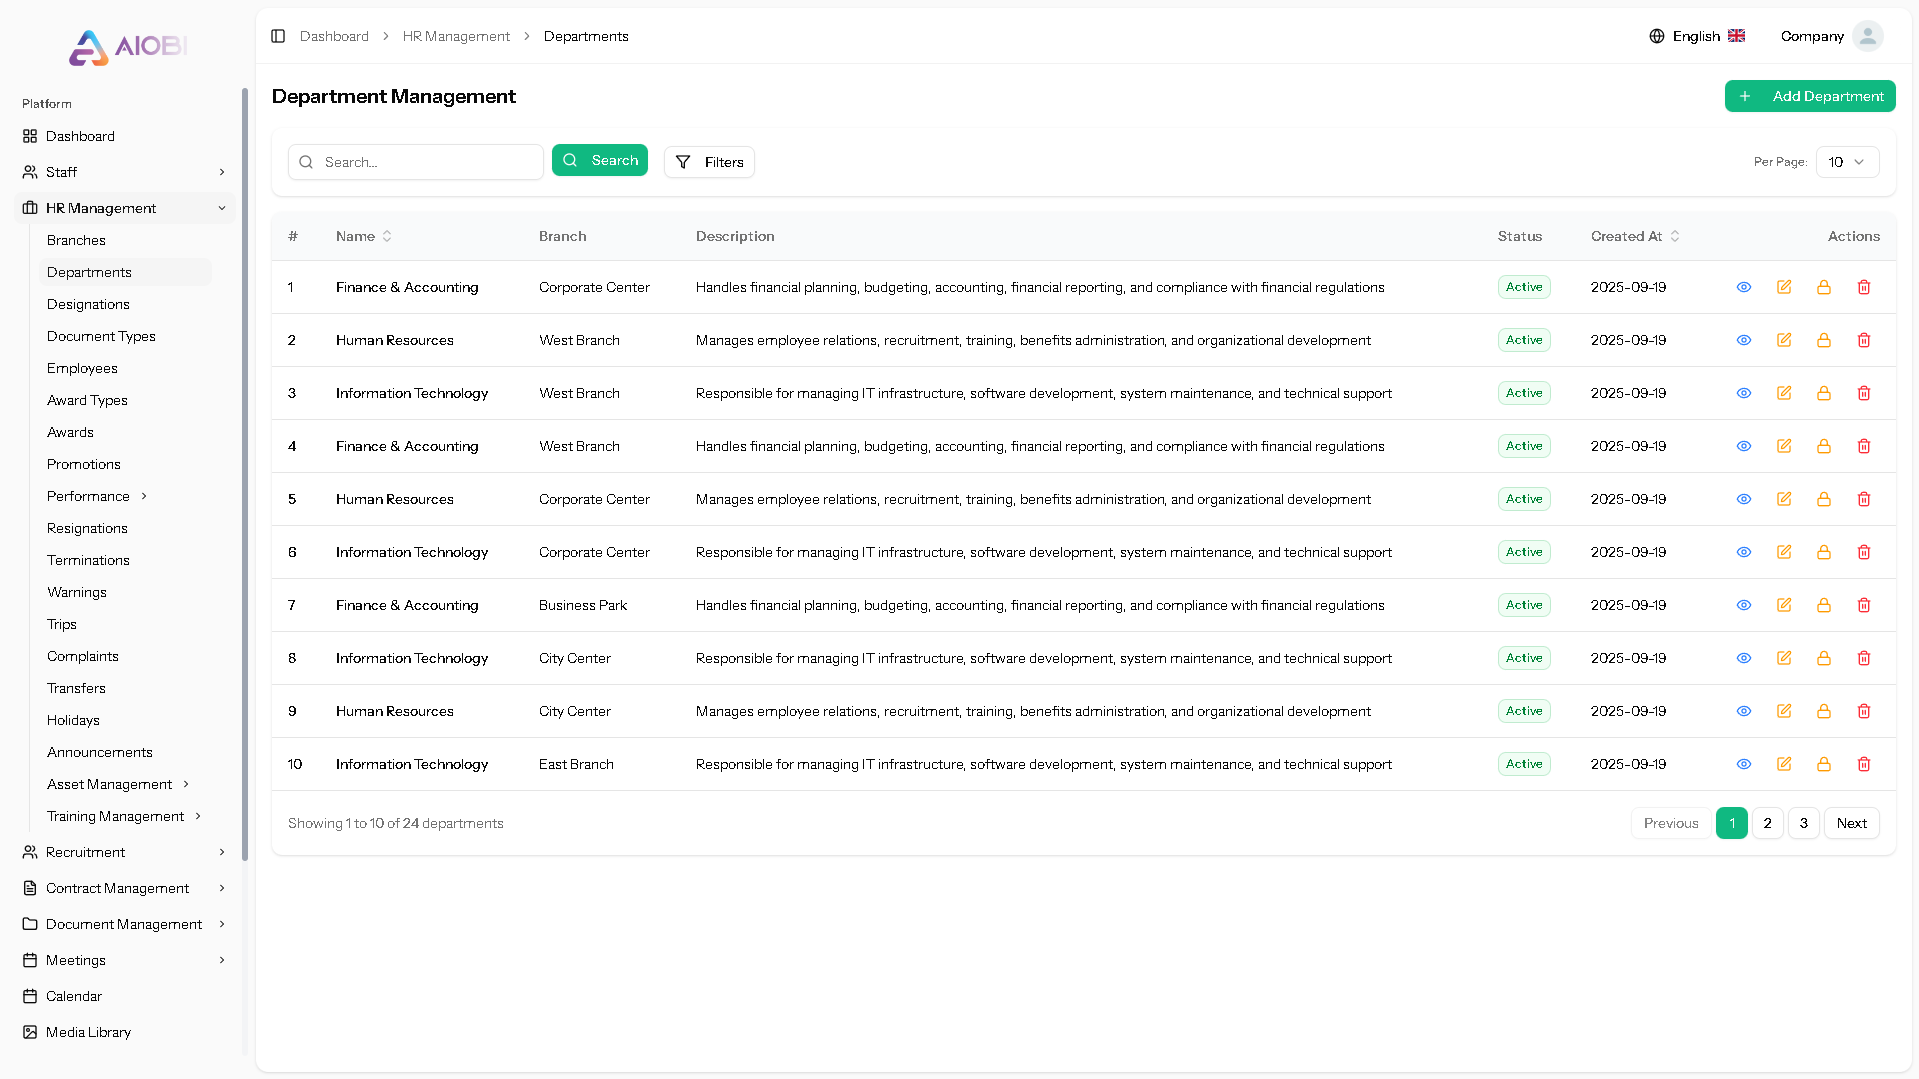Click the globe icon next to English

click(1656, 35)
